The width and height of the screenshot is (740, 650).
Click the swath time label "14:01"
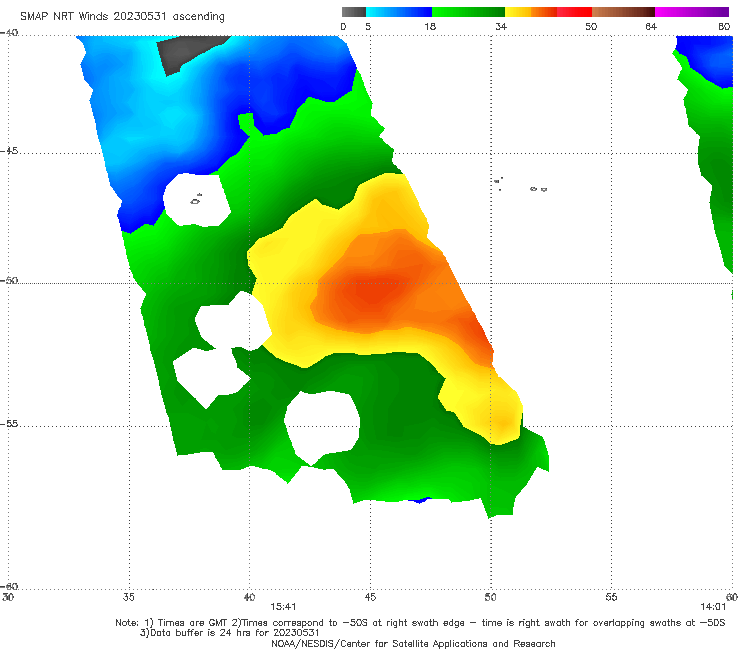(x=713, y=607)
